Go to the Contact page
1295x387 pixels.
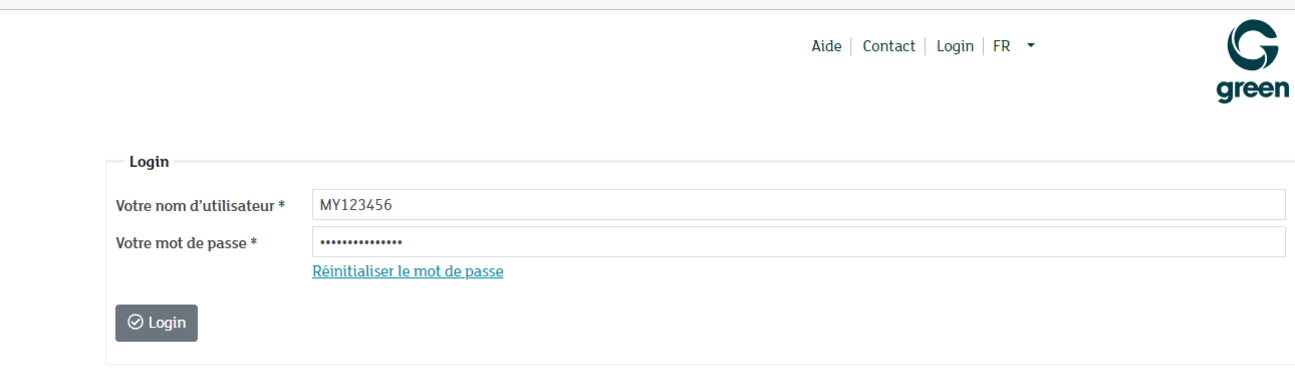point(889,46)
